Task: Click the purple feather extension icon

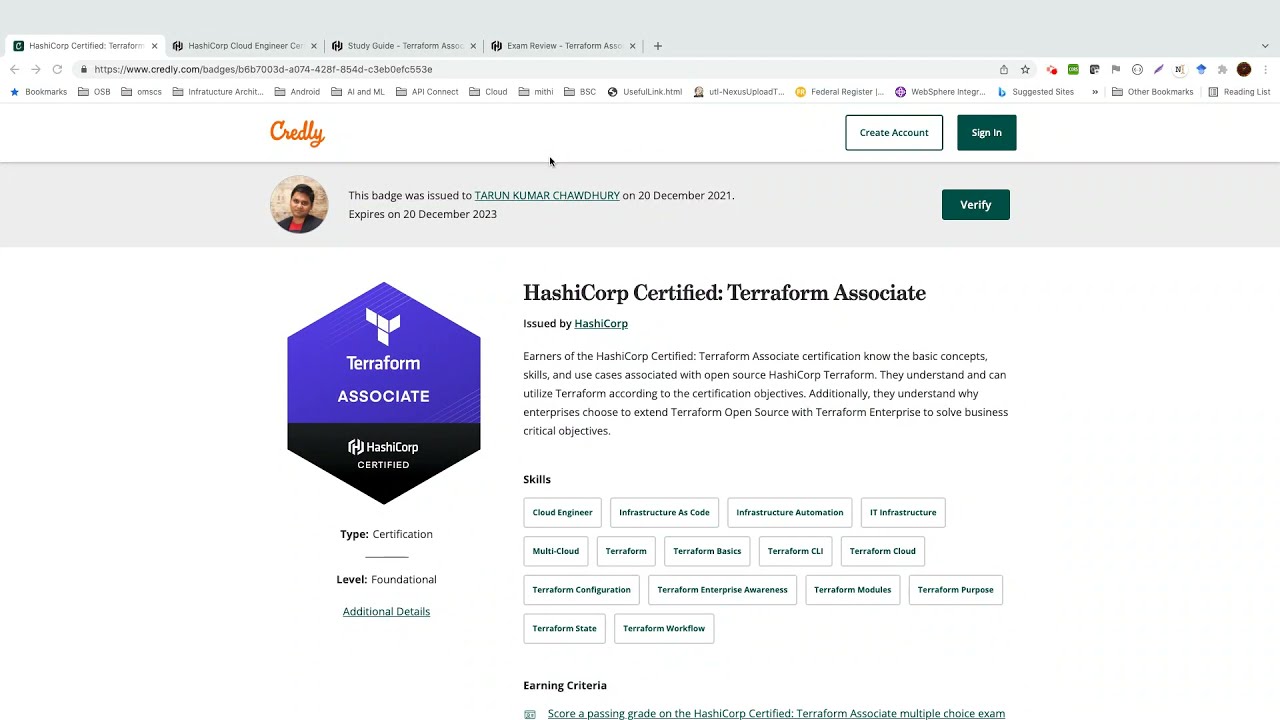Action: tap(1158, 69)
